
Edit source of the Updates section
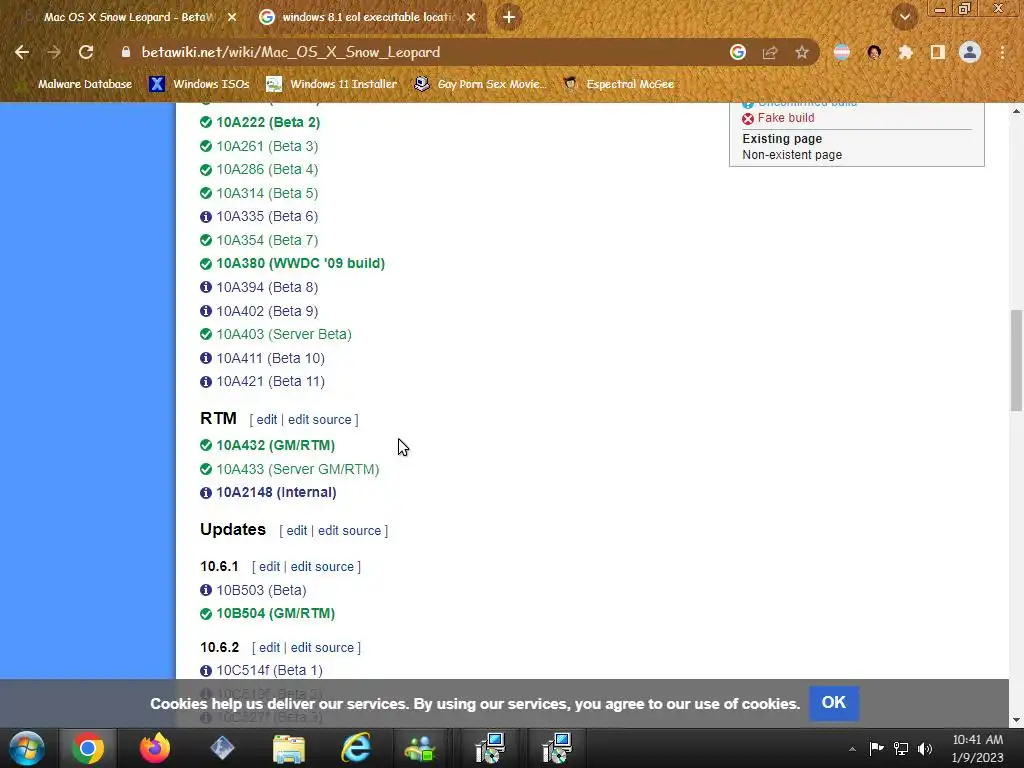(349, 530)
